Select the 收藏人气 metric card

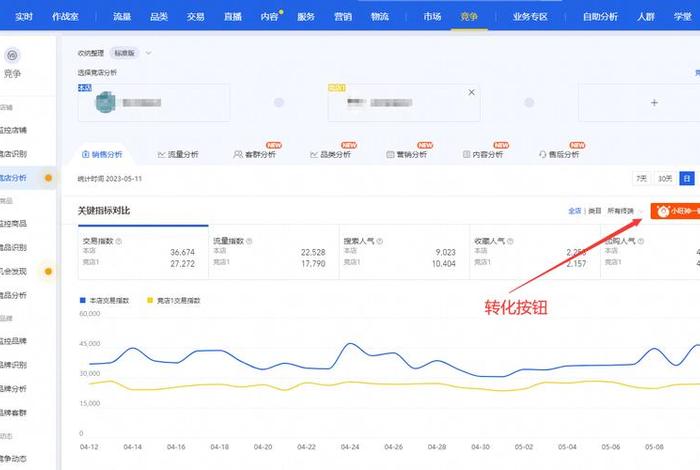(535, 253)
